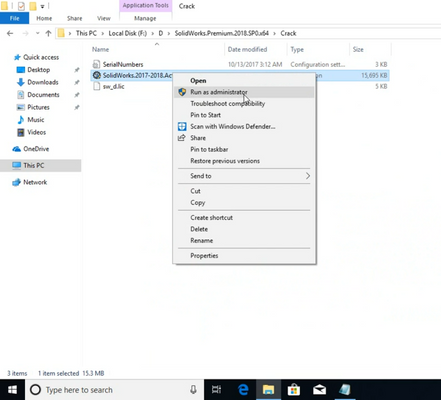Open OneDrive in navigation pane
This screenshot has height=400, width=441.
[x=36, y=149]
